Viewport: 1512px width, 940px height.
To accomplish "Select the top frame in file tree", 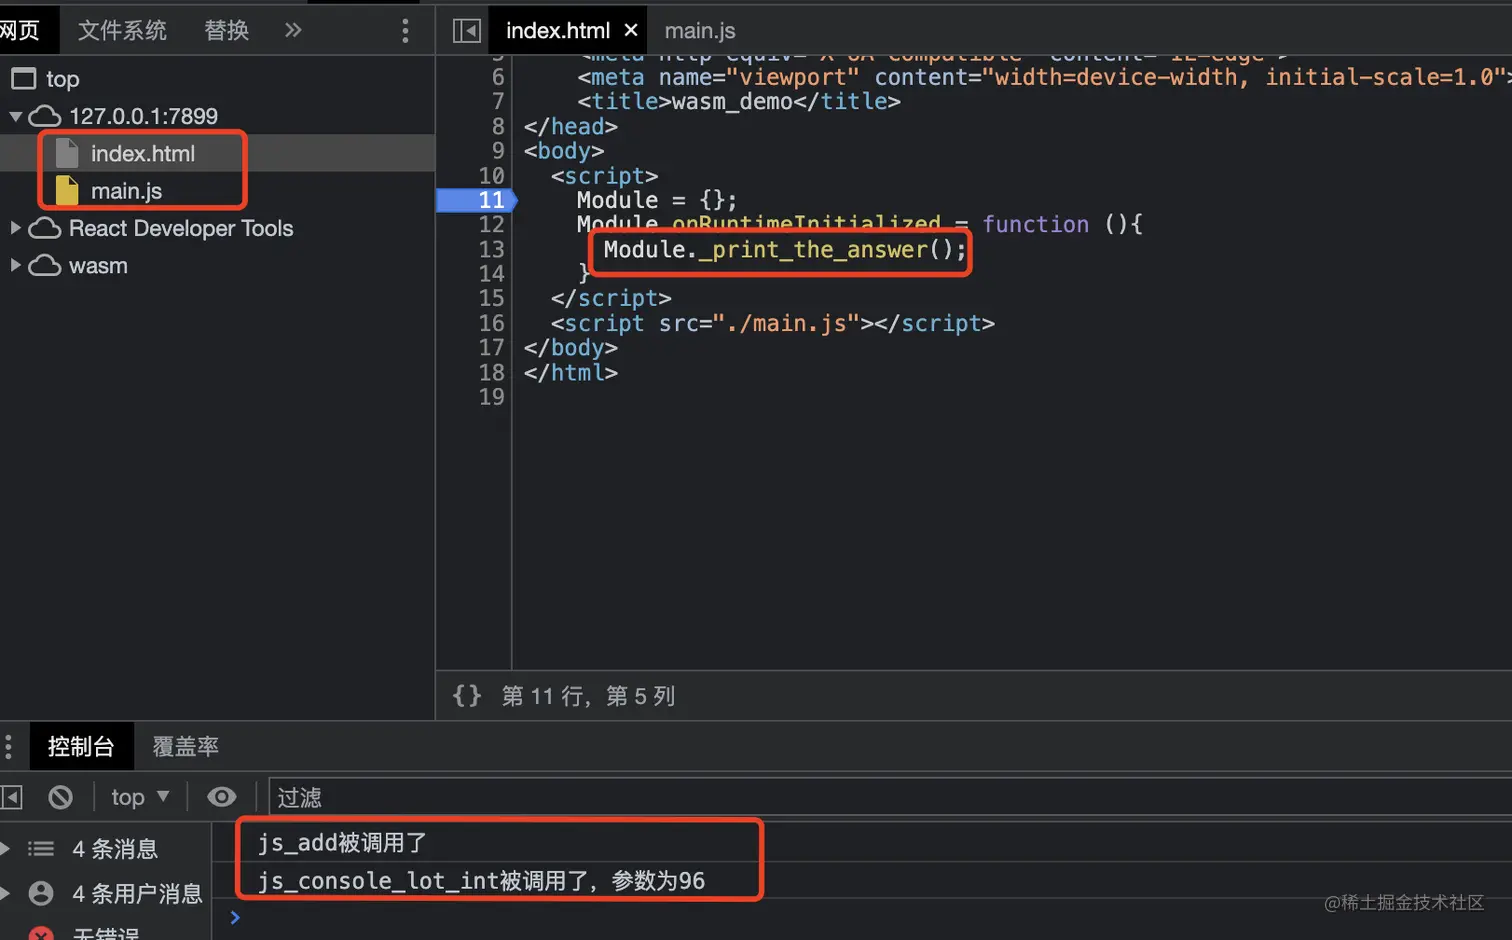I will (62, 79).
